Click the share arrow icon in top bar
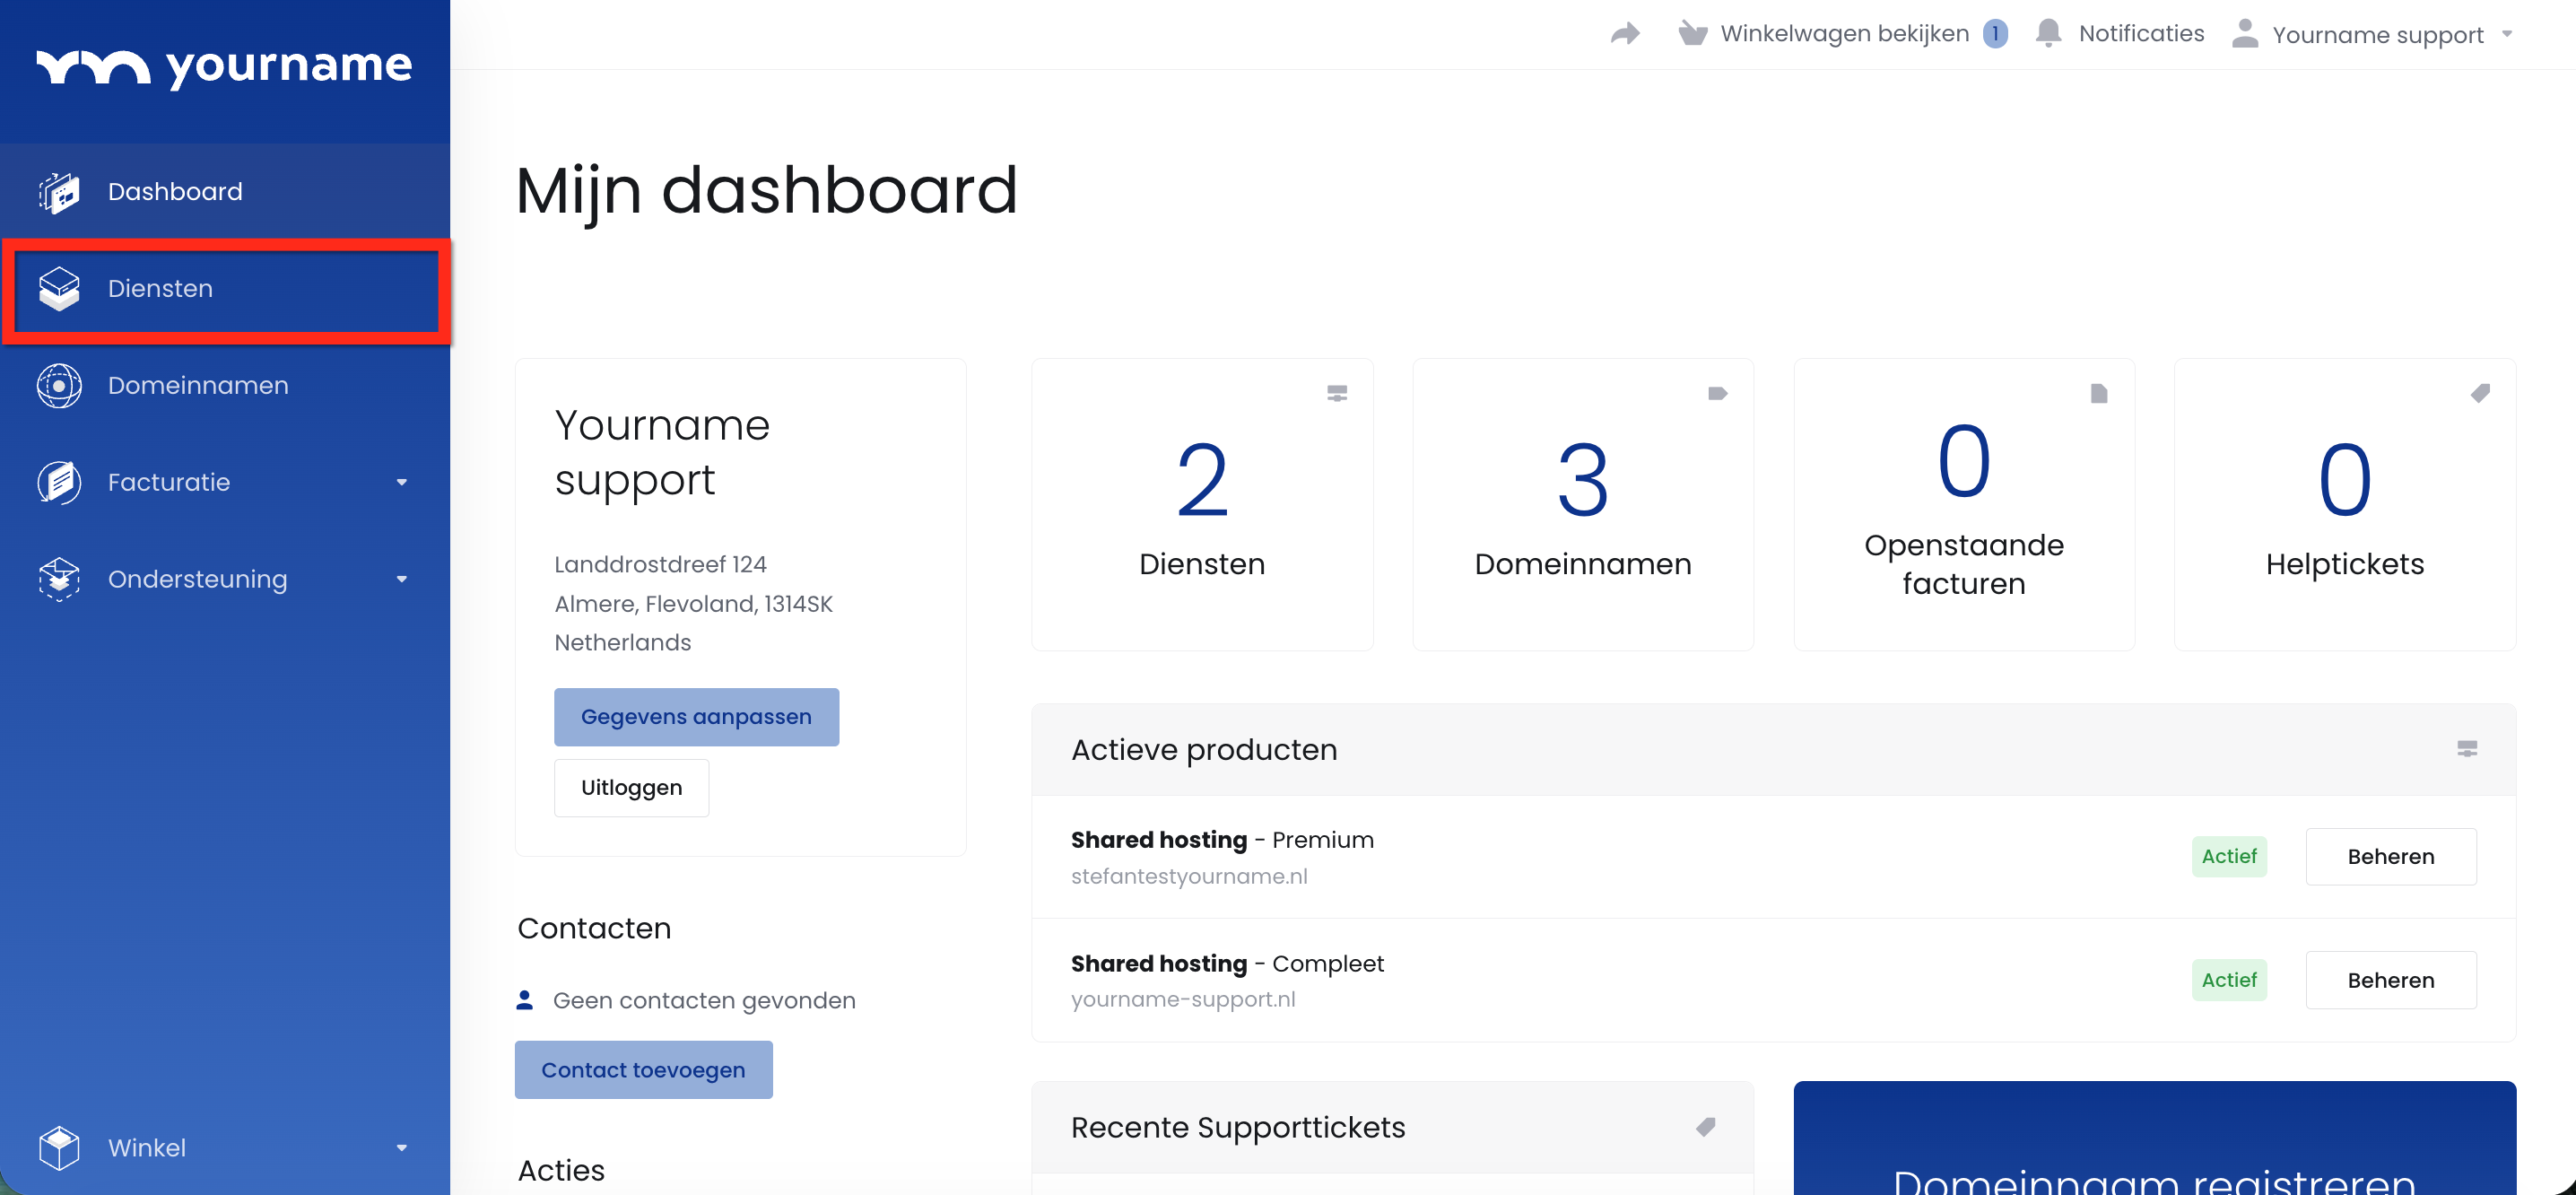The image size is (2576, 1195). 1625,34
